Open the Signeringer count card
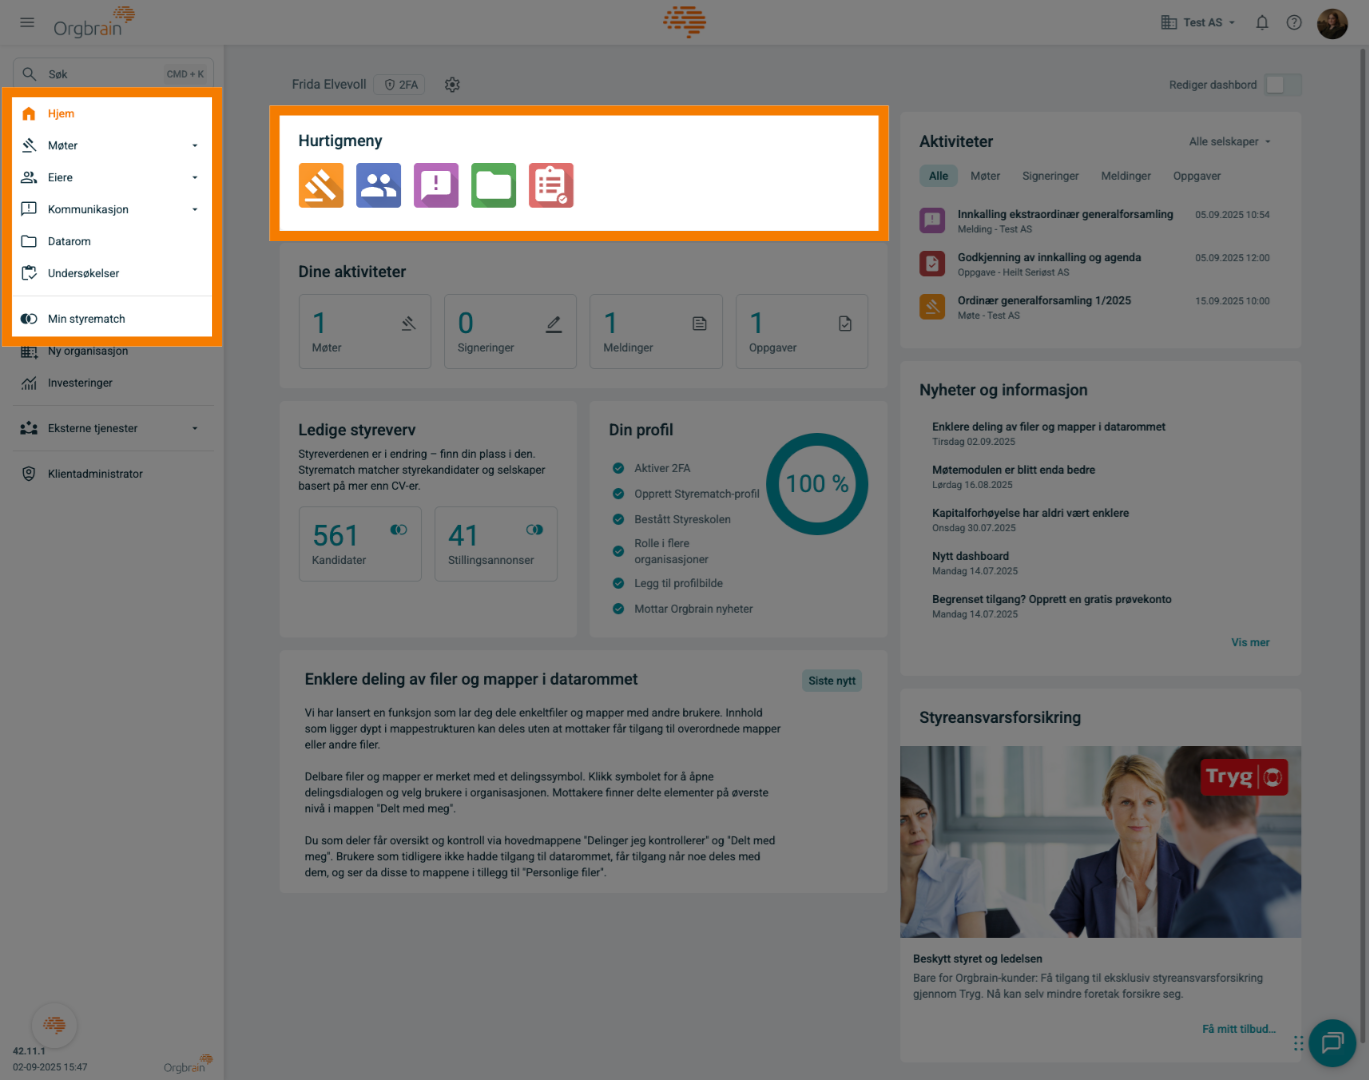The width and height of the screenshot is (1369, 1080). click(x=510, y=331)
